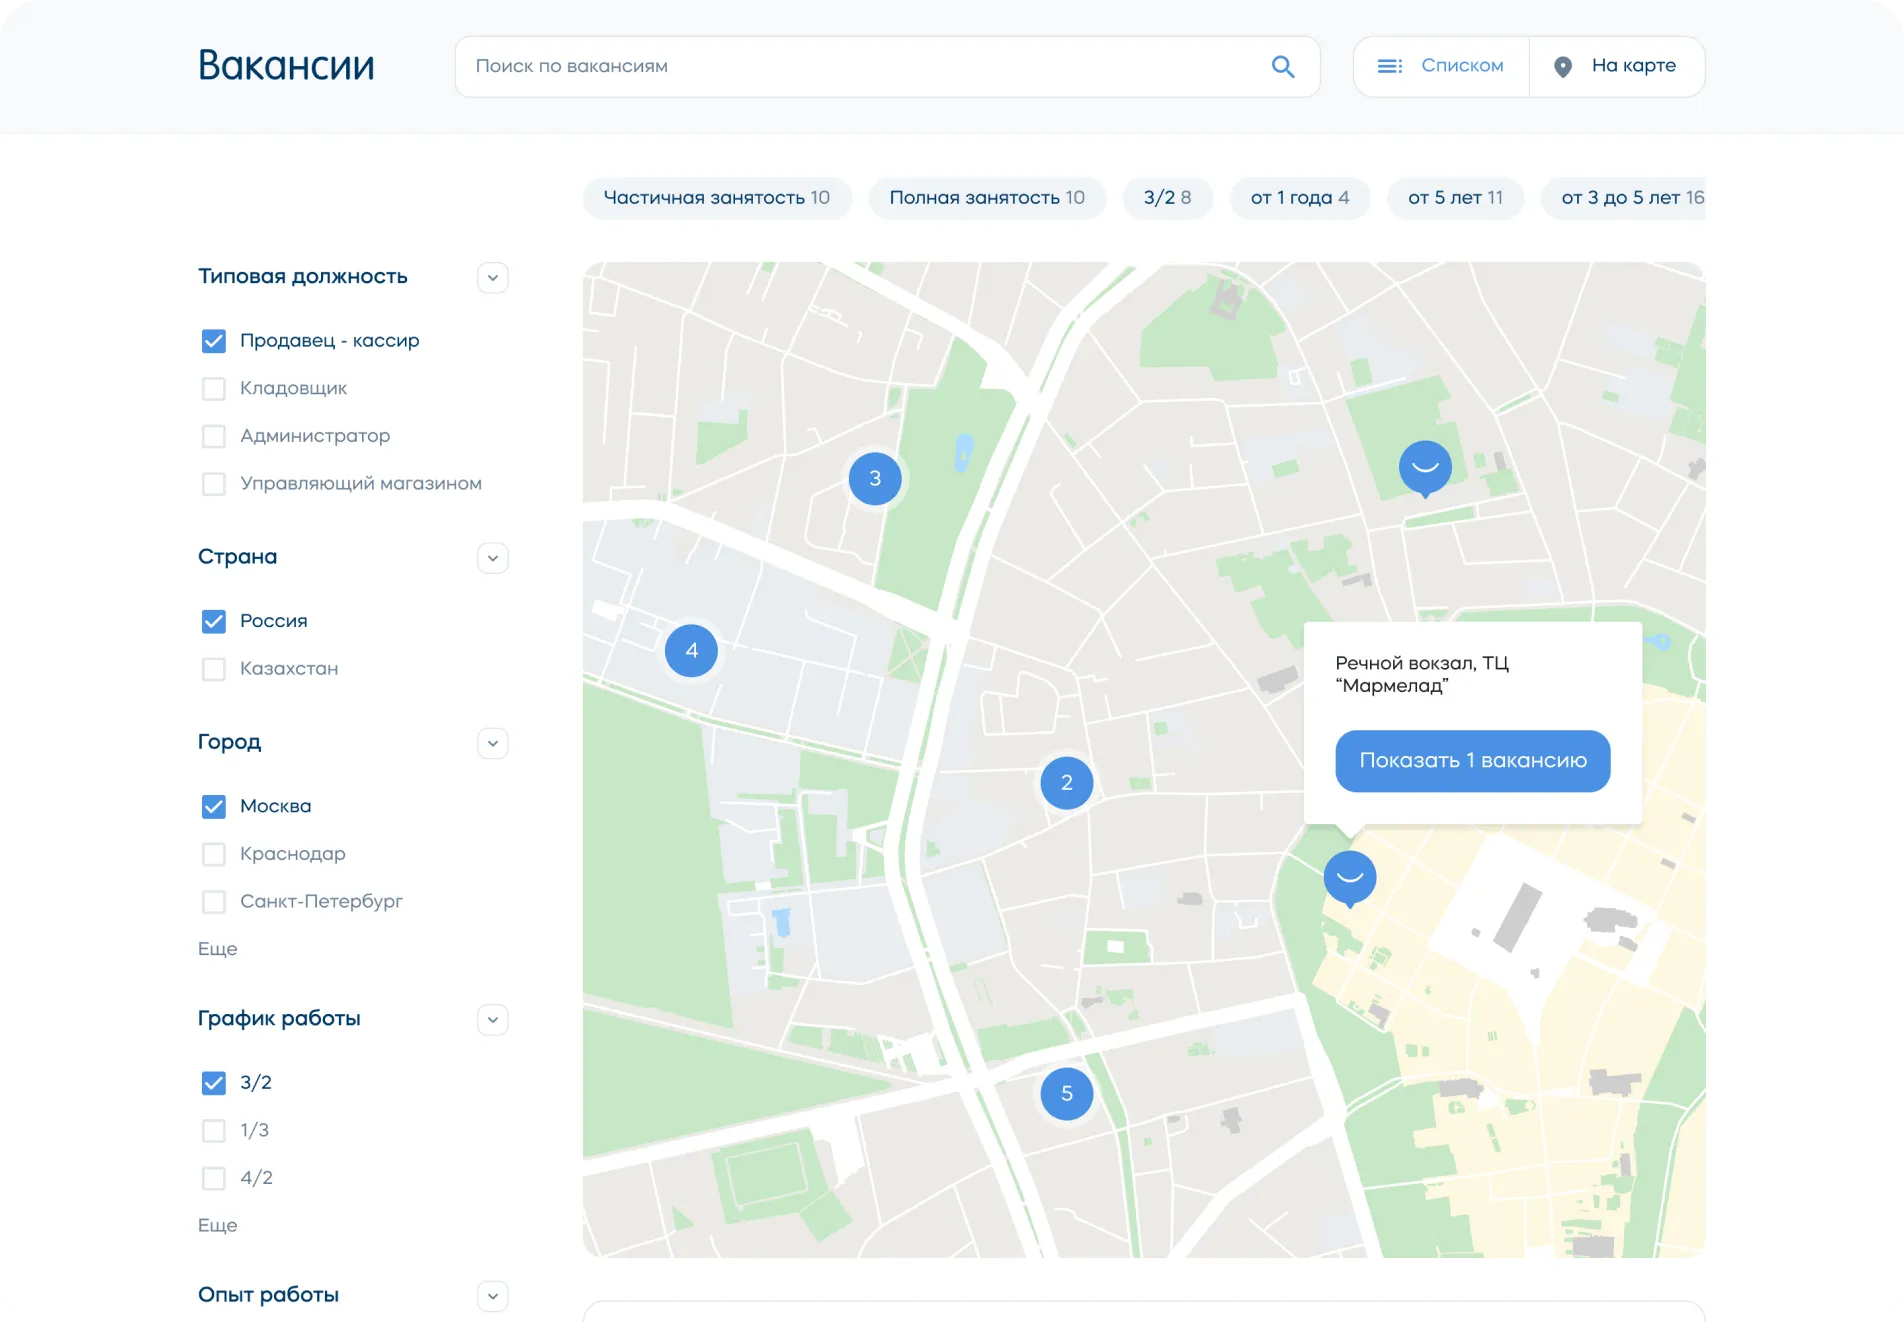The image size is (1904, 1322).
Task: Focus the Поиск по вакансиям search field
Action: pyautogui.click(x=887, y=66)
